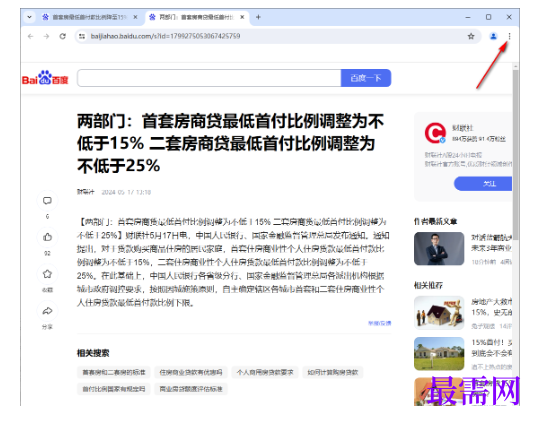Favorite the article with the star icon
The image size is (539, 422).
(47, 274)
